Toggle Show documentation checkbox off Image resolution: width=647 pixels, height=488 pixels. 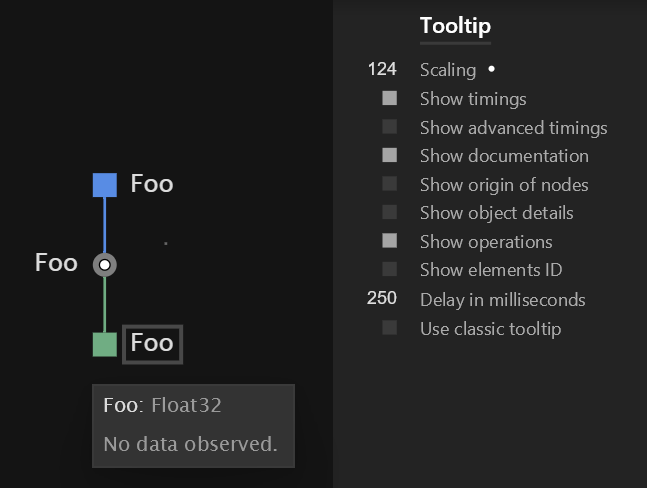pyautogui.click(x=390, y=155)
